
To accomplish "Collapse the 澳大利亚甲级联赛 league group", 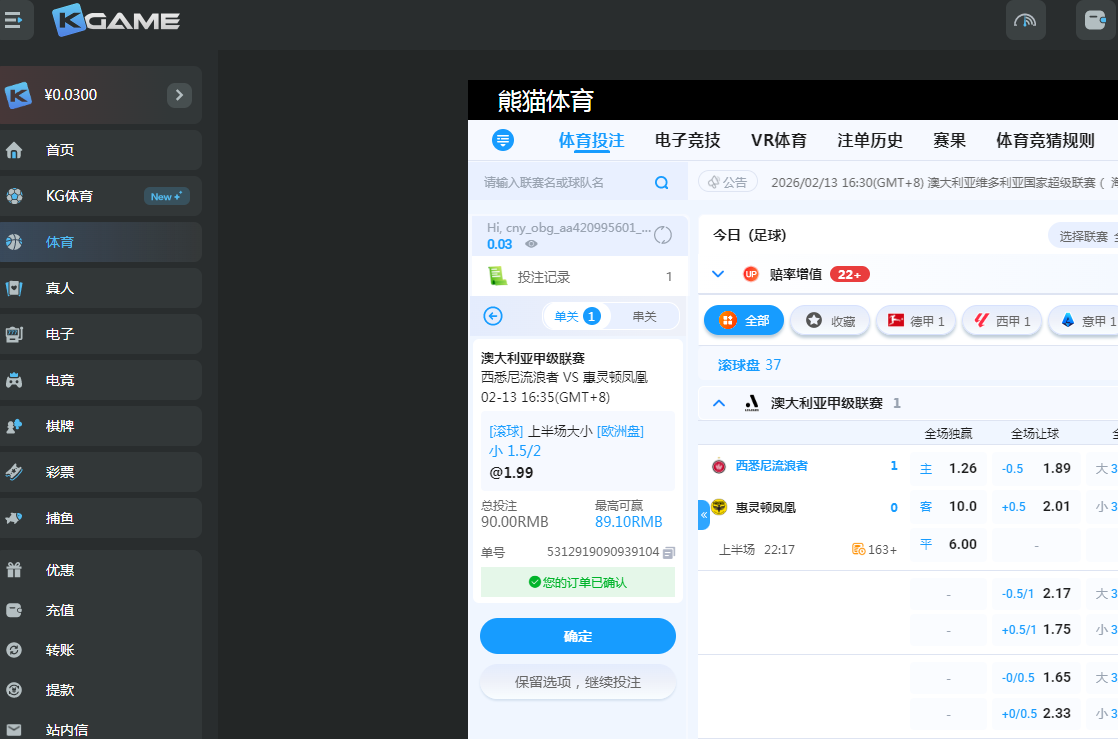I will [718, 403].
